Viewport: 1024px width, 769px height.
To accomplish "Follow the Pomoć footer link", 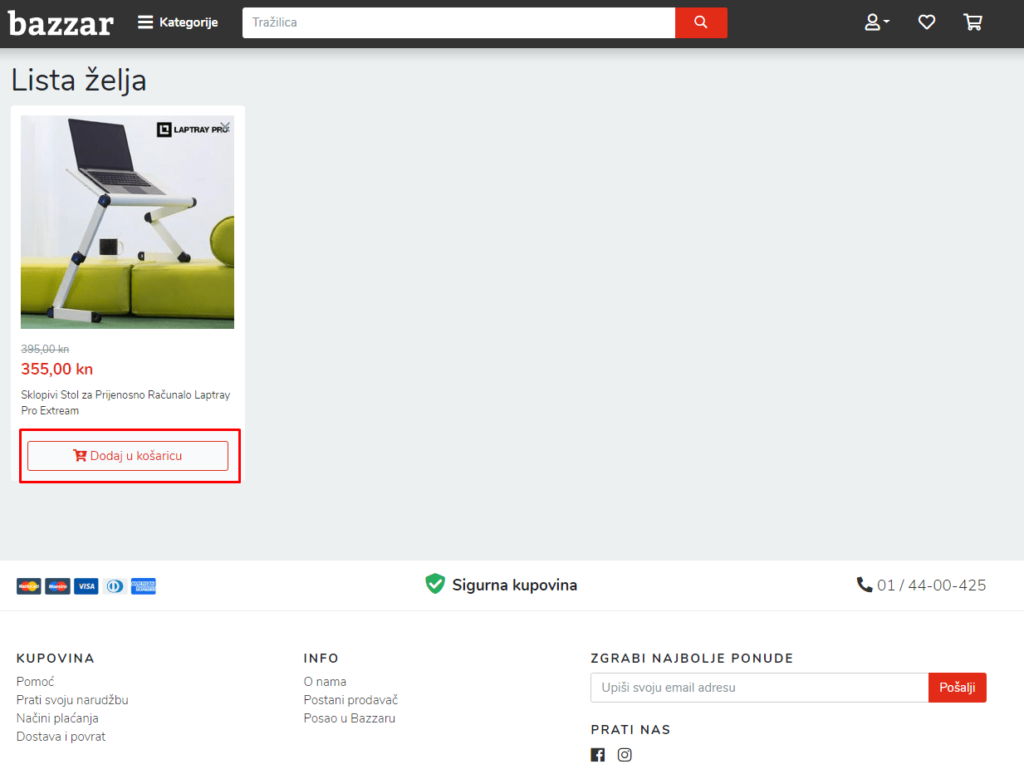I will point(35,682).
